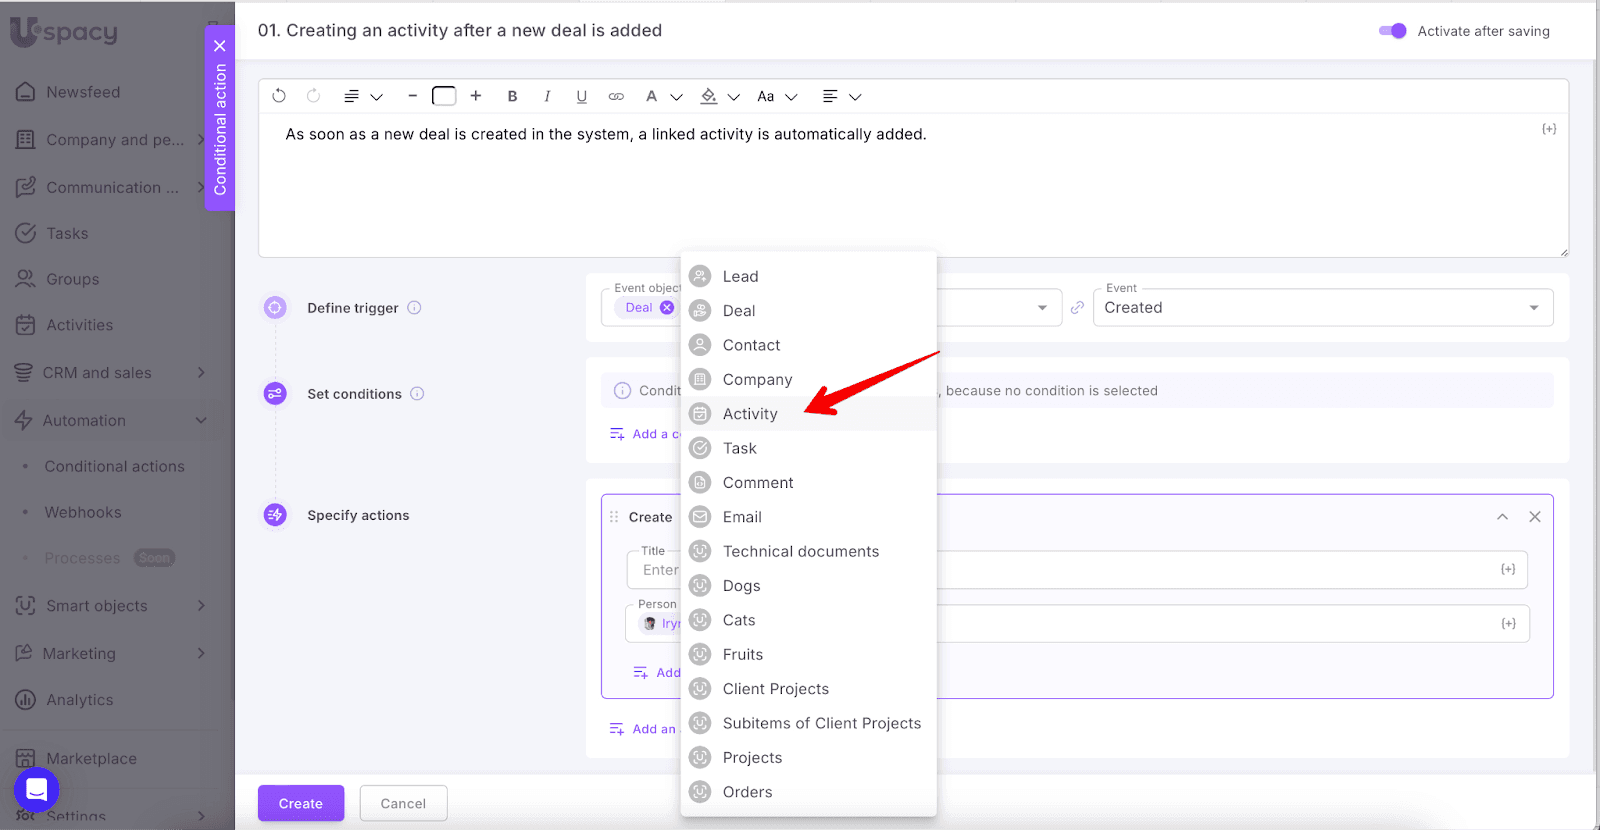Image resolution: width=1600 pixels, height=830 pixels.
Task: Click the underline formatting icon
Action: (581, 96)
